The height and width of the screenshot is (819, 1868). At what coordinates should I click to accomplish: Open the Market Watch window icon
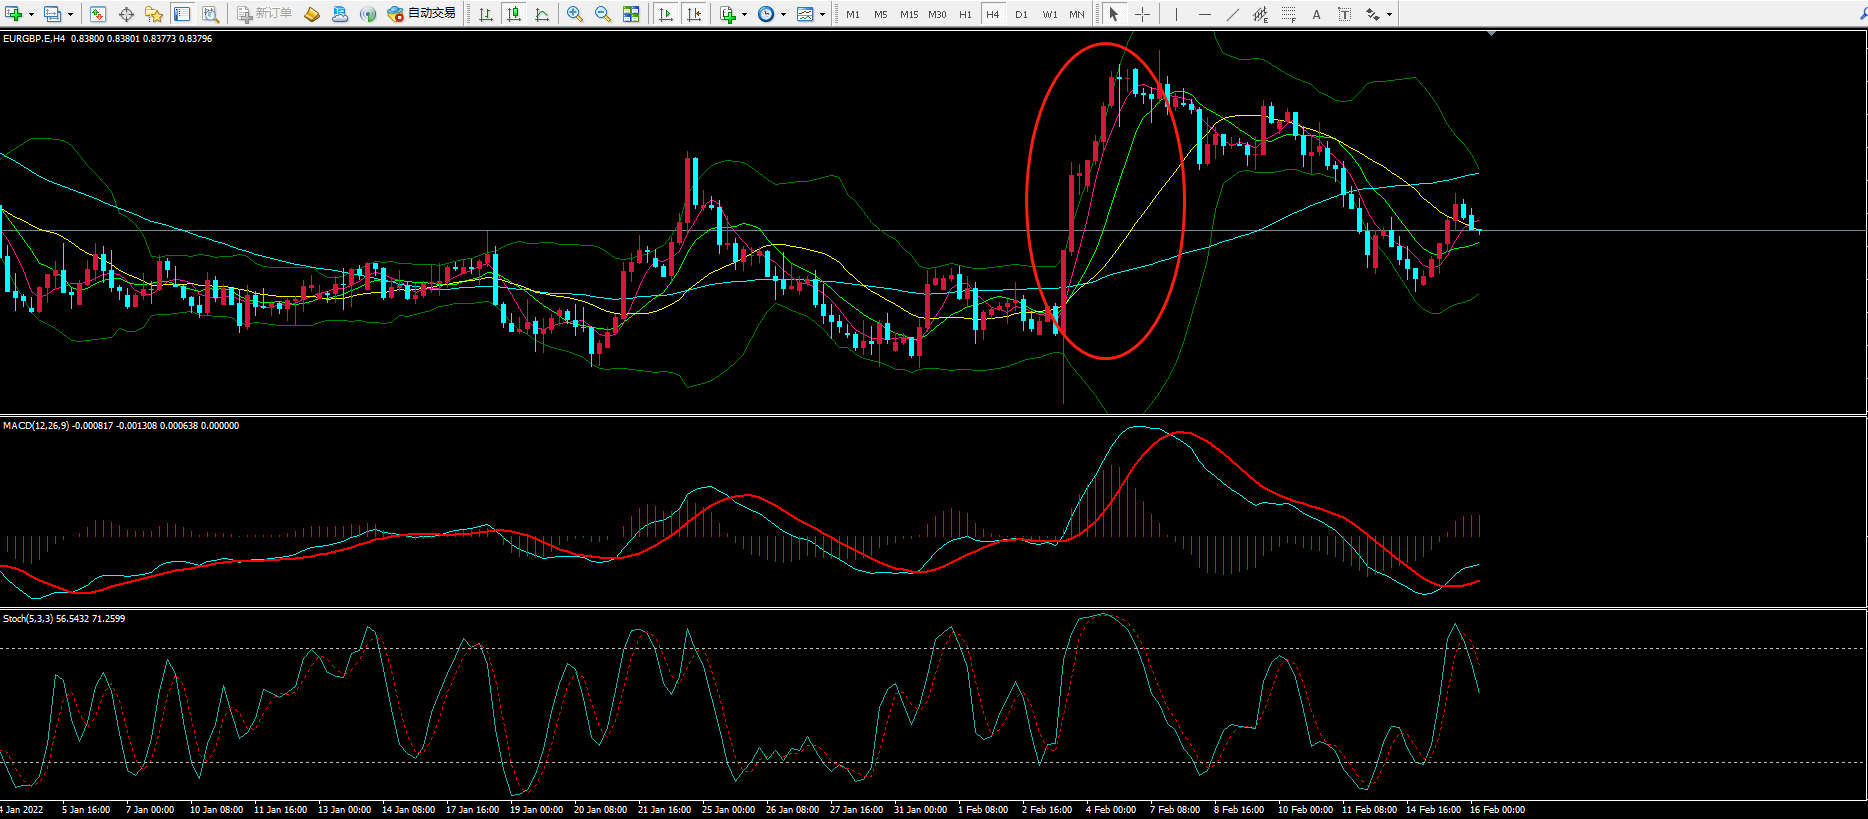[x=98, y=14]
